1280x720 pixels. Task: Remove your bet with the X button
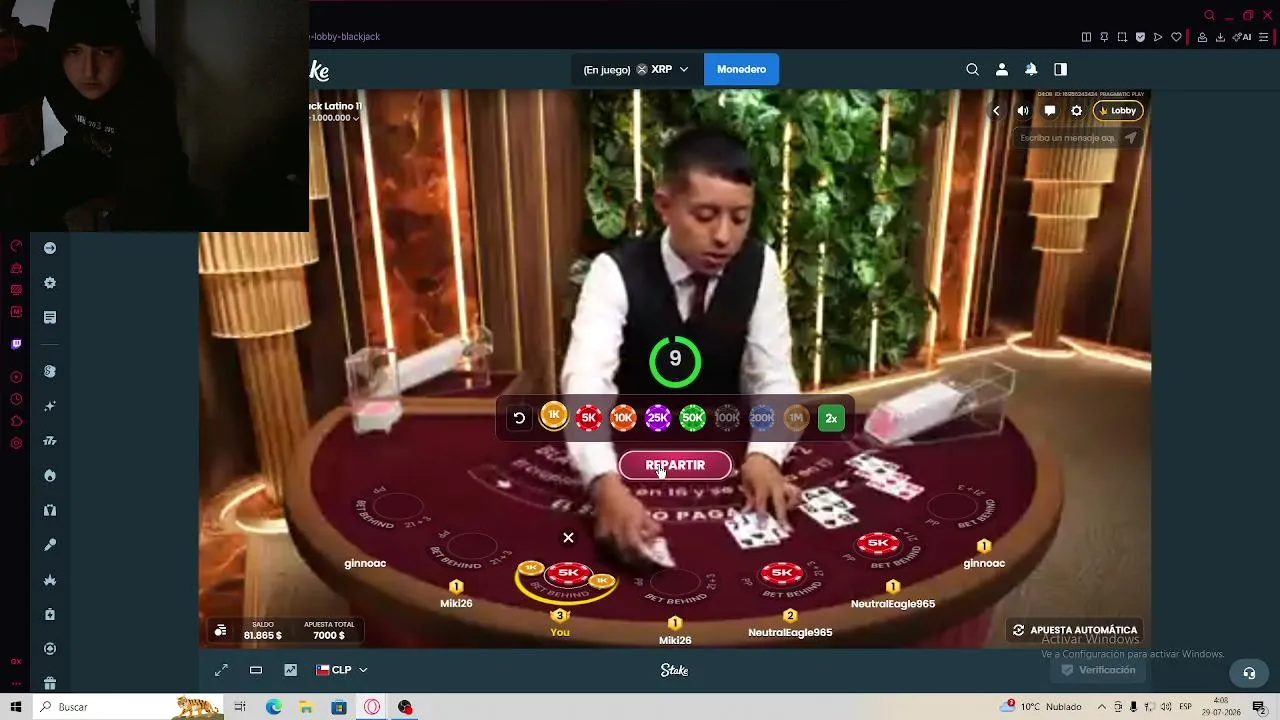pyautogui.click(x=568, y=538)
